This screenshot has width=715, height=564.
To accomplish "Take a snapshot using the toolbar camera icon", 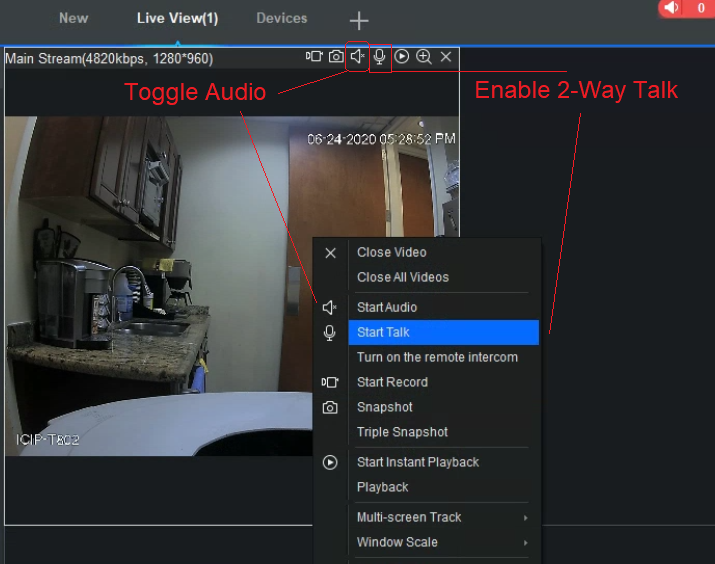I will [x=336, y=57].
